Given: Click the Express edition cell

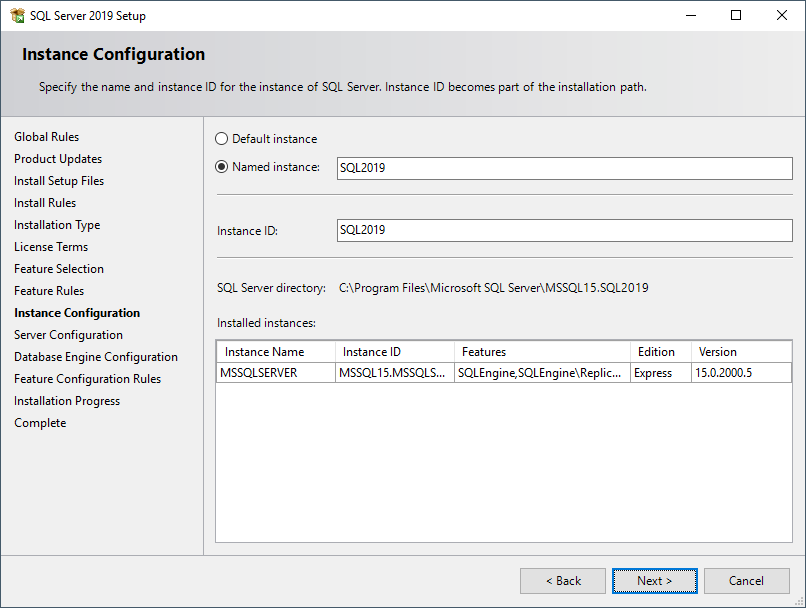Looking at the screenshot, I should [661, 373].
